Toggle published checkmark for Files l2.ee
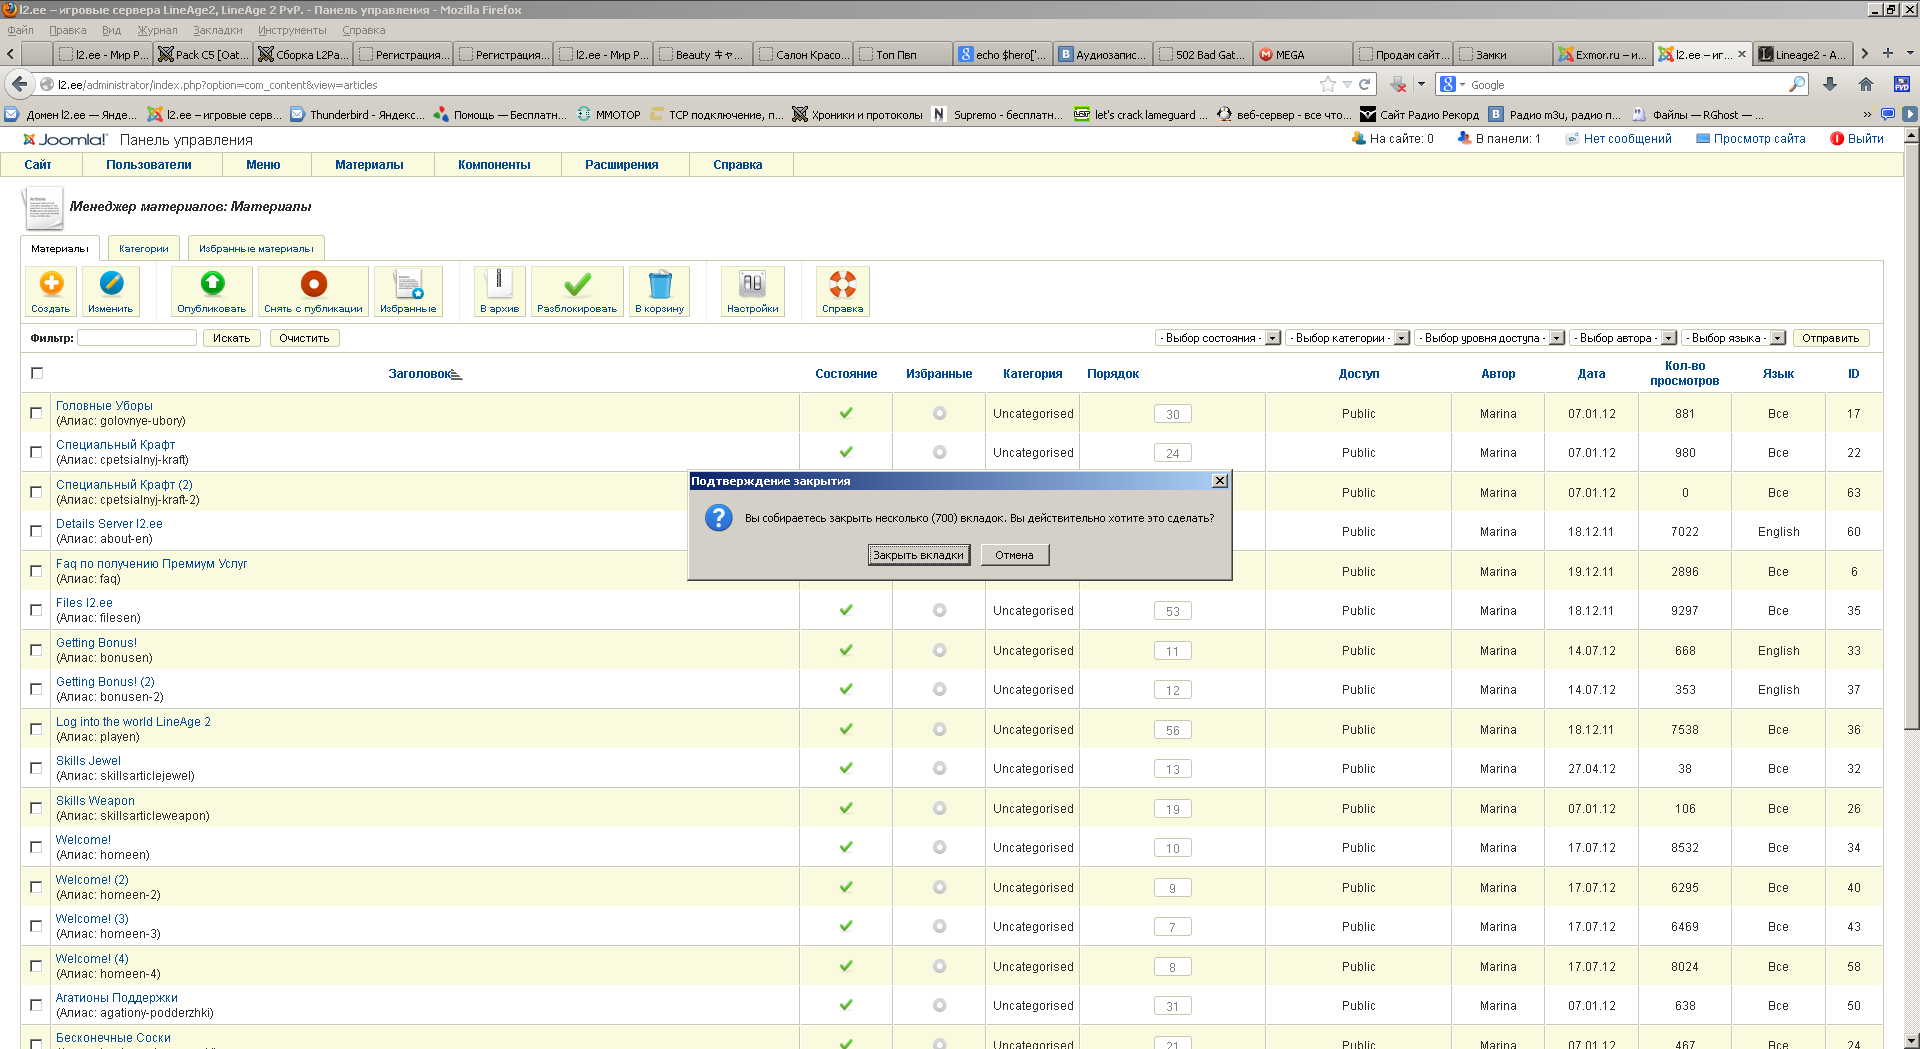The width and height of the screenshot is (1920, 1049). coord(846,610)
